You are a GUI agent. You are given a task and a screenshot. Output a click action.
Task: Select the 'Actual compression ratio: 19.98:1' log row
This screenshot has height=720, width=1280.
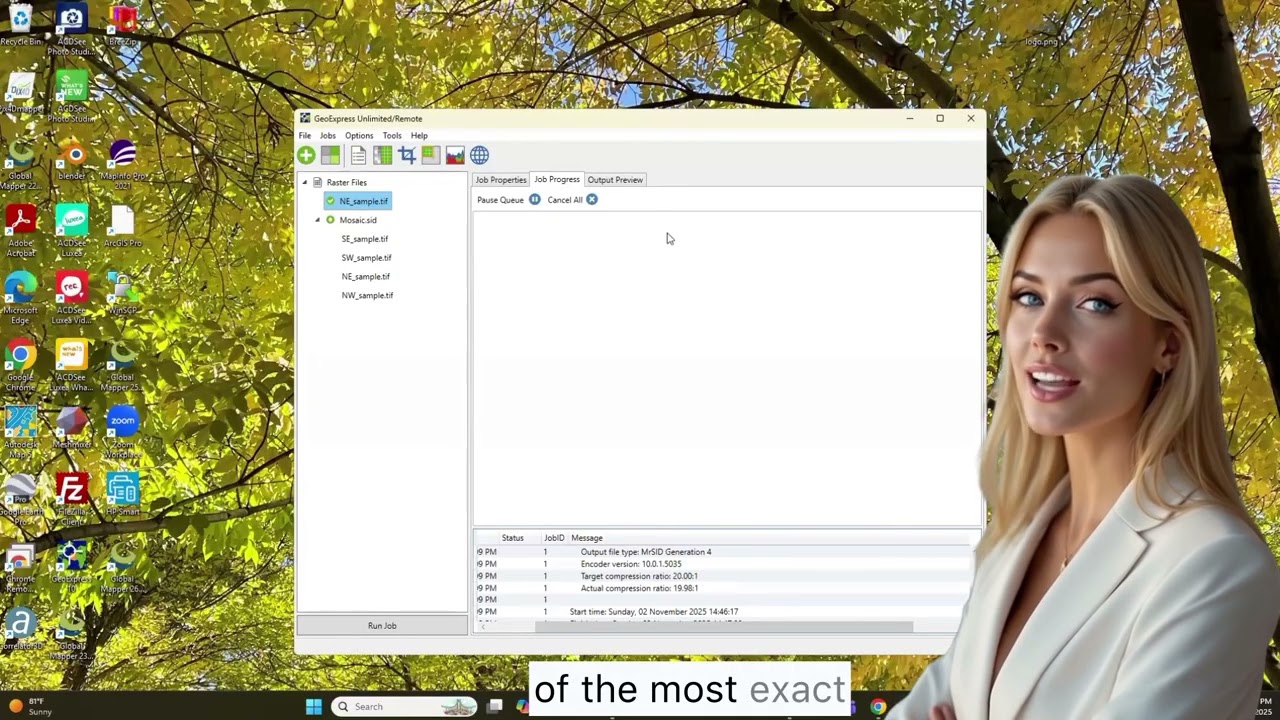coord(724,588)
